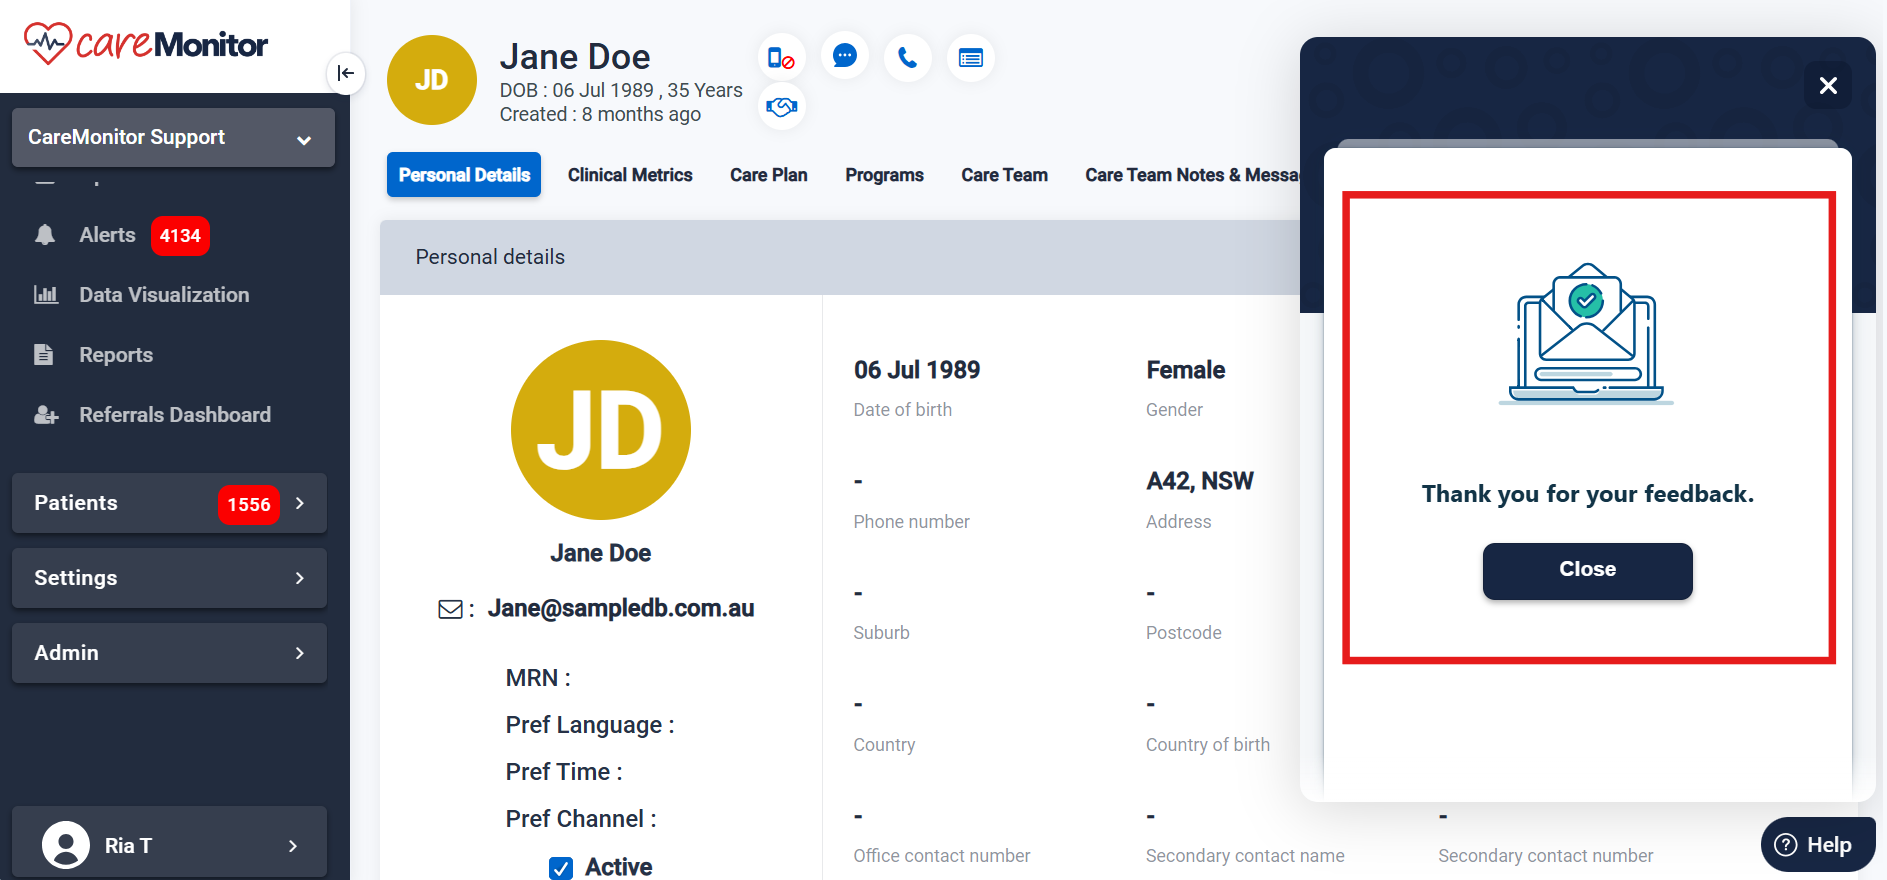Open CareMonitor Support dropdown
Viewport: 1887px width, 880px height.
[x=173, y=137]
